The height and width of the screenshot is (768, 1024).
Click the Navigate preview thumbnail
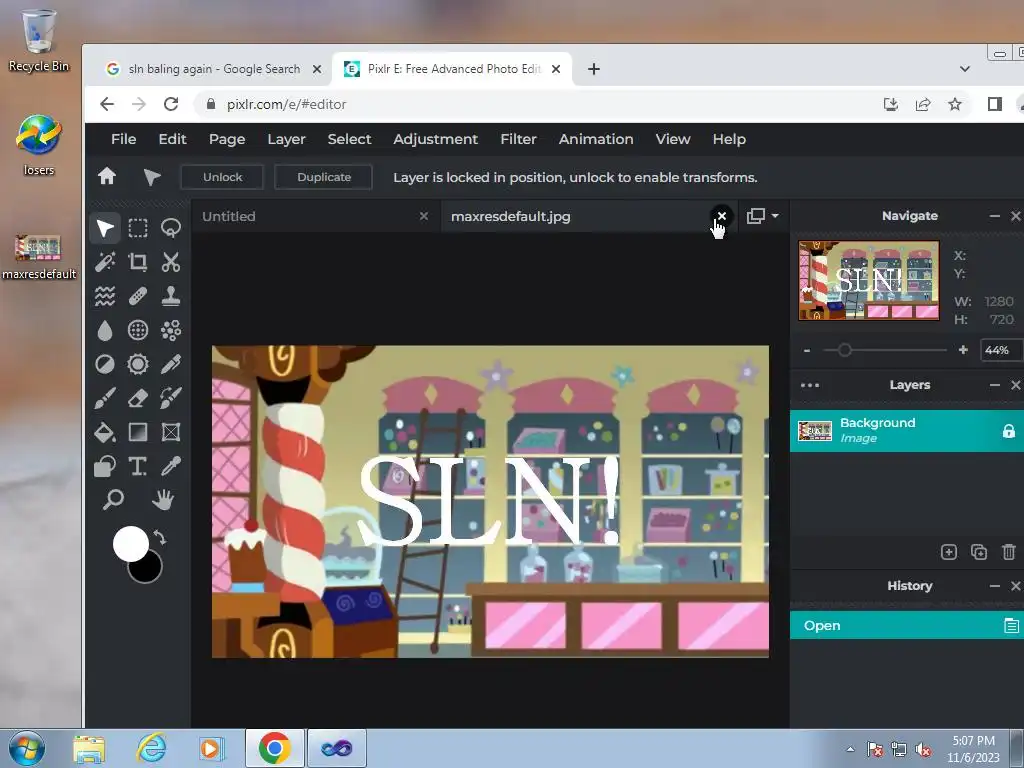(x=869, y=280)
